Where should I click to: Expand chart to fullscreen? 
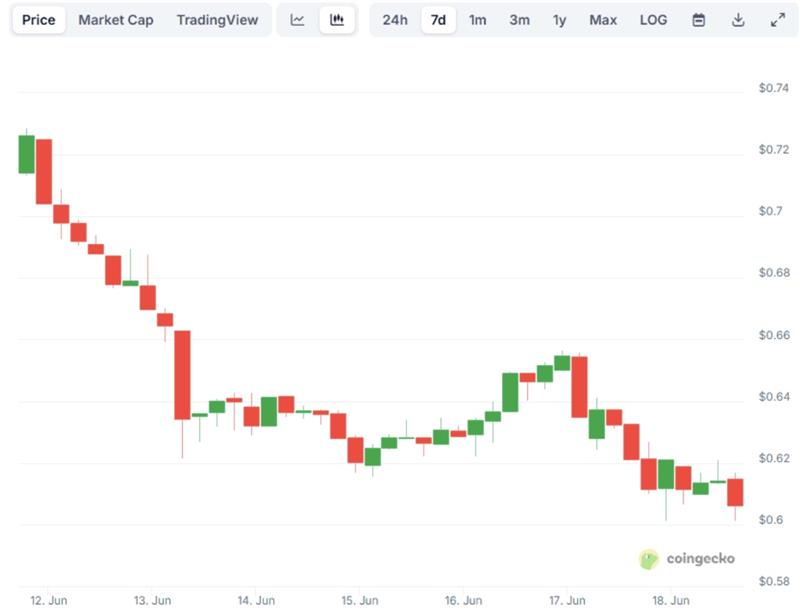coord(777,20)
